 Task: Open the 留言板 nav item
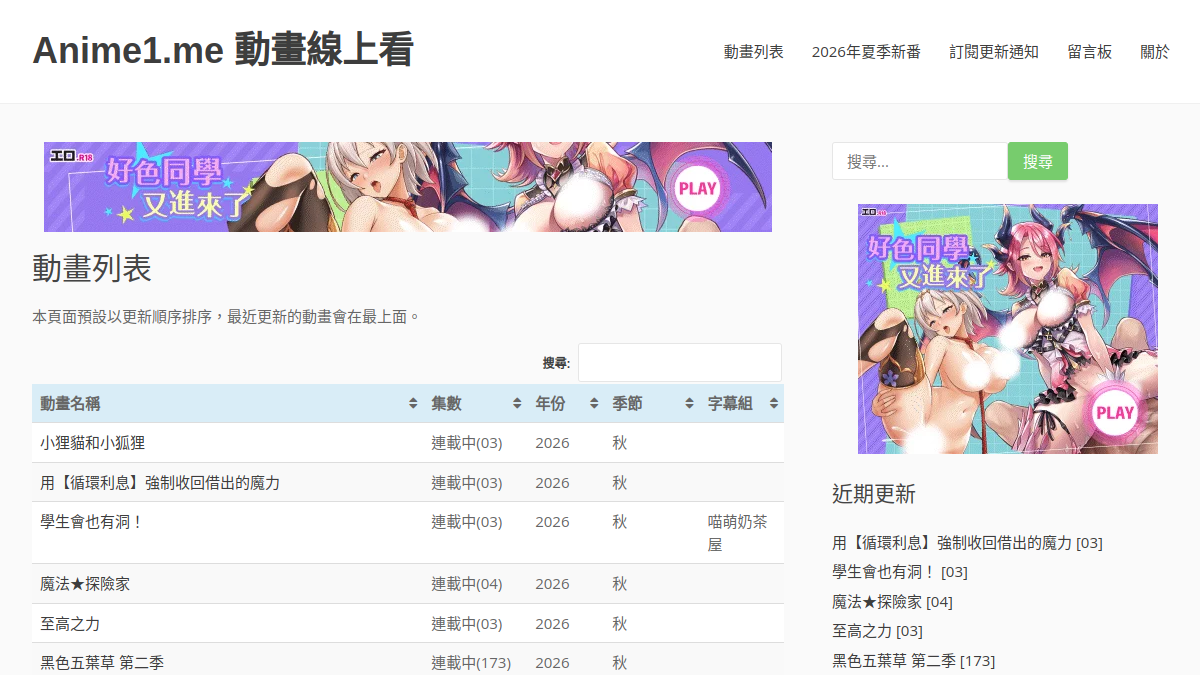pyautogui.click(x=1089, y=52)
